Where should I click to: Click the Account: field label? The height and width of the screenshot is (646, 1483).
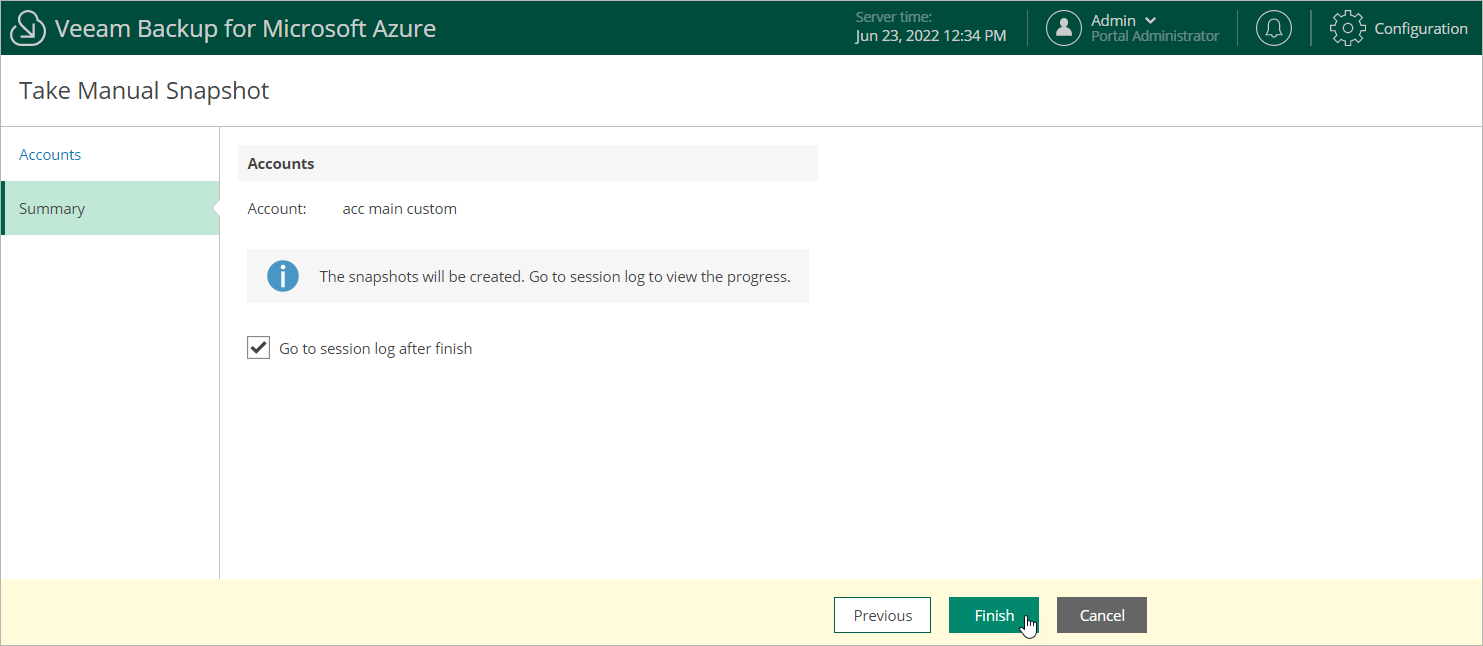pyautogui.click(x=277, y=209)
